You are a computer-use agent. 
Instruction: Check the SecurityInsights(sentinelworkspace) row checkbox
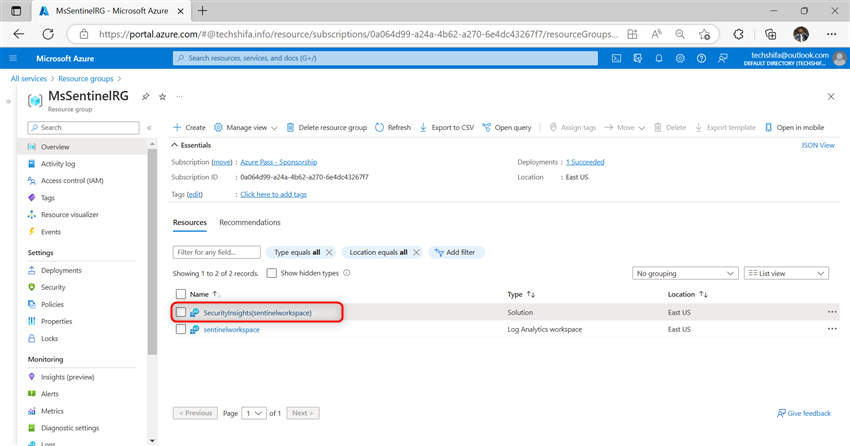tap(181, 312)
